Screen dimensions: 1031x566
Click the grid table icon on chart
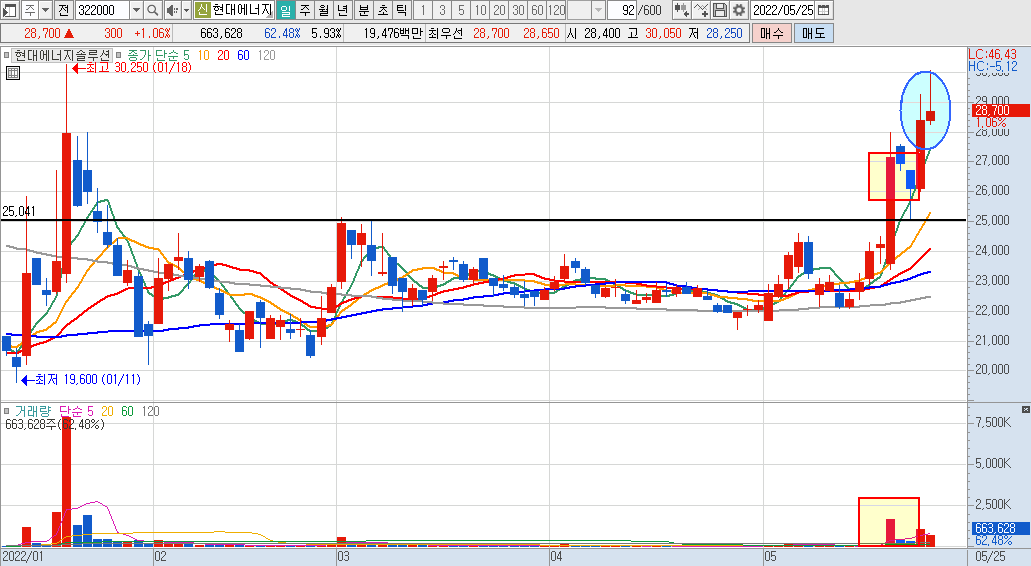point(12,73)
